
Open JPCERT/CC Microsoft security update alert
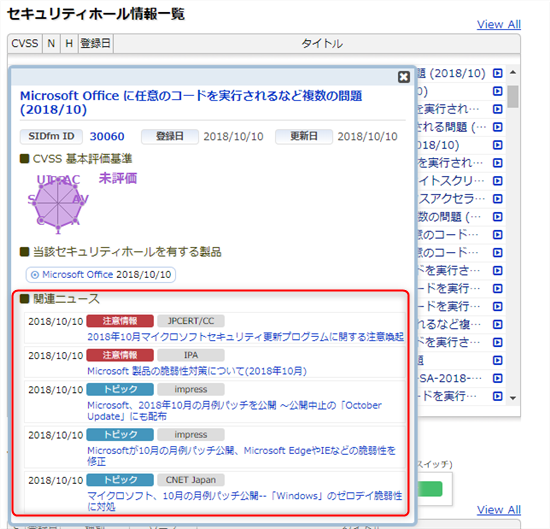tap(245, 337)
